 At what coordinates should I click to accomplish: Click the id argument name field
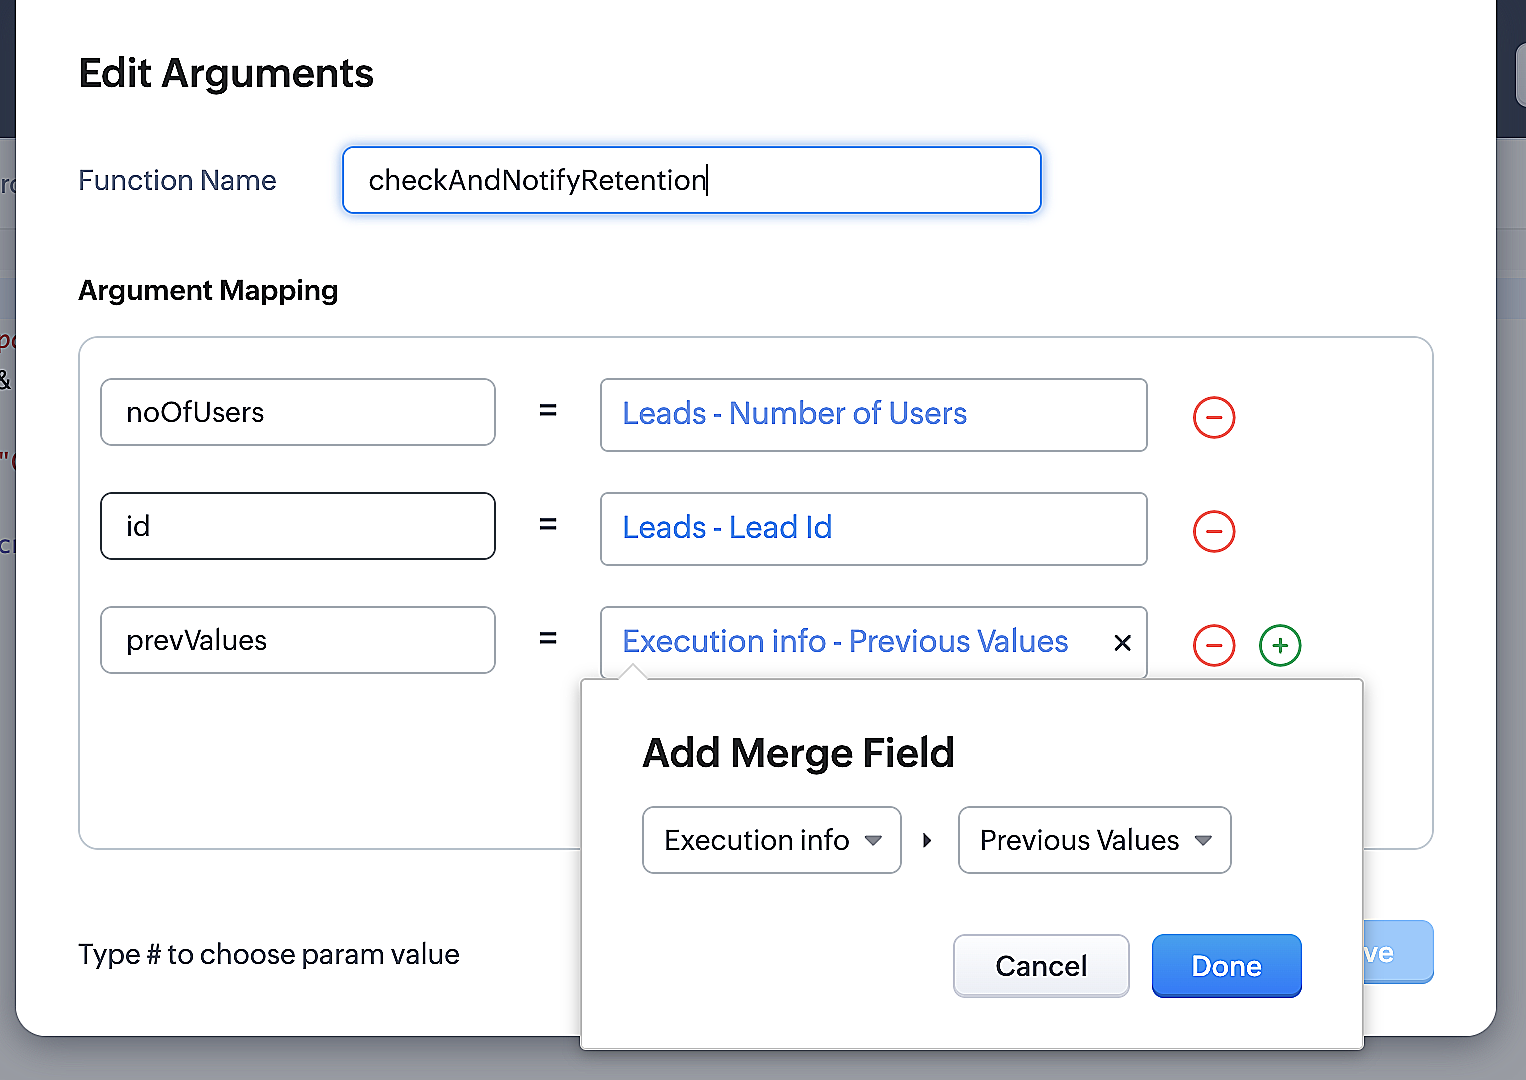(297, 526)
